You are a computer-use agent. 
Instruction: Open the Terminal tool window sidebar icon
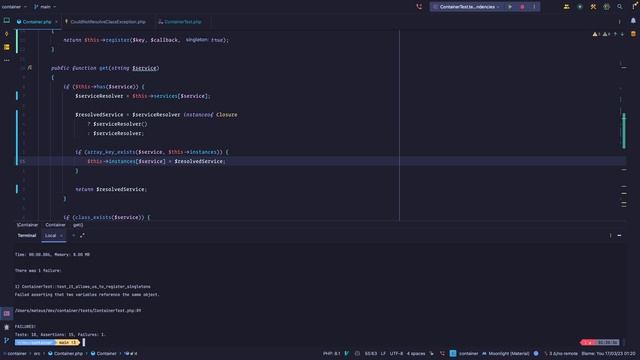pos(7,313)
